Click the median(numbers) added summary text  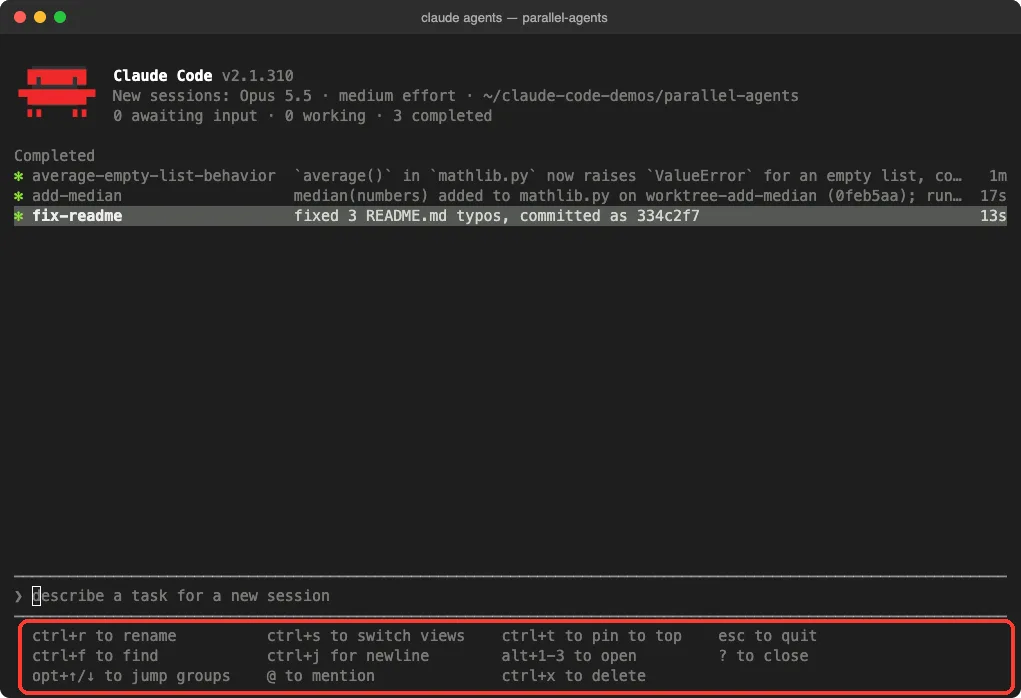point(628,196)
